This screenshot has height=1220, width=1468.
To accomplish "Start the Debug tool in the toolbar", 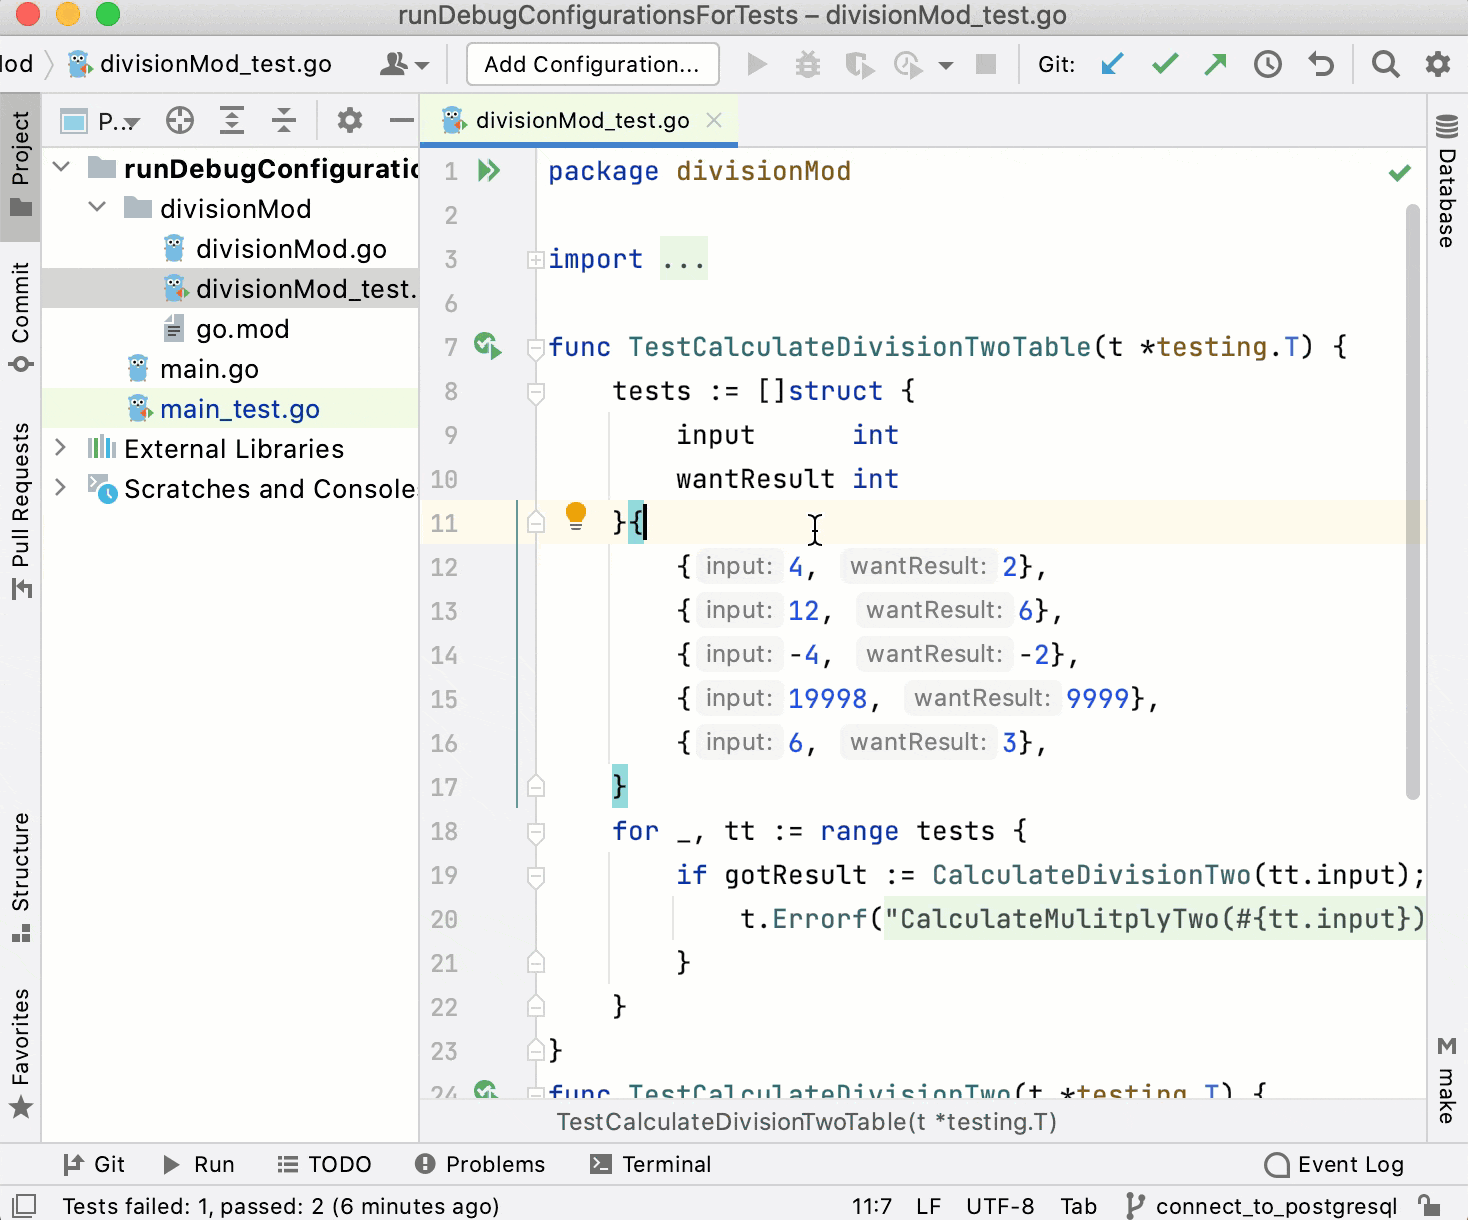I will point(808,63).
